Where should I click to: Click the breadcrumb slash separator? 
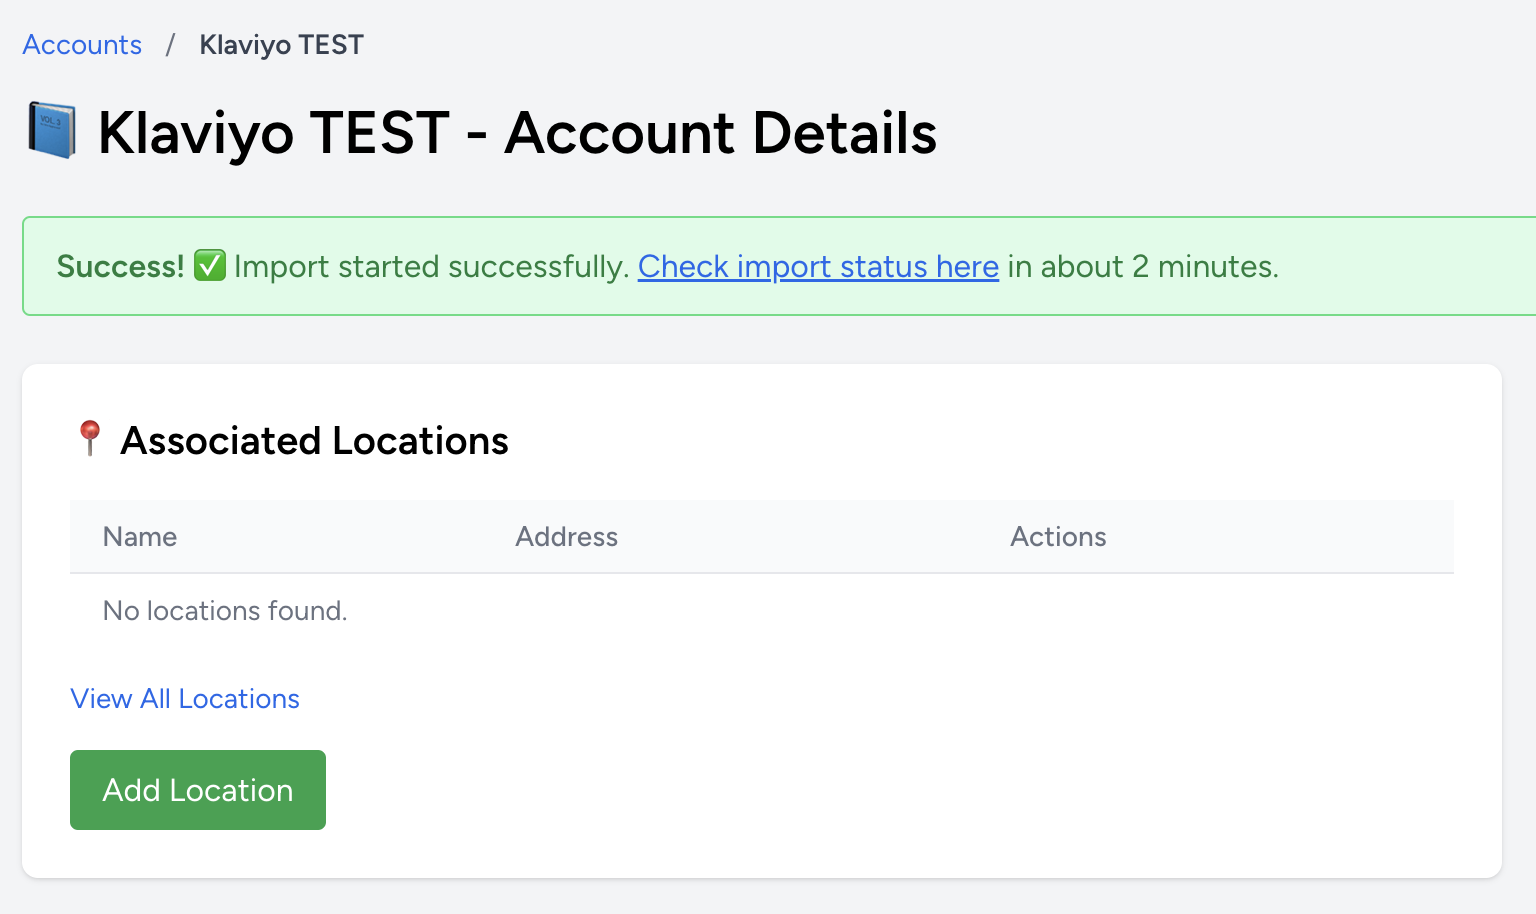pos(170,45)
